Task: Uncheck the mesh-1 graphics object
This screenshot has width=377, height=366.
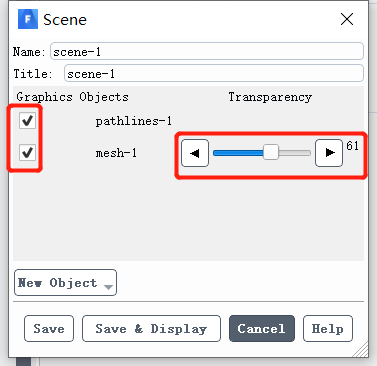Action: [27, 152]
